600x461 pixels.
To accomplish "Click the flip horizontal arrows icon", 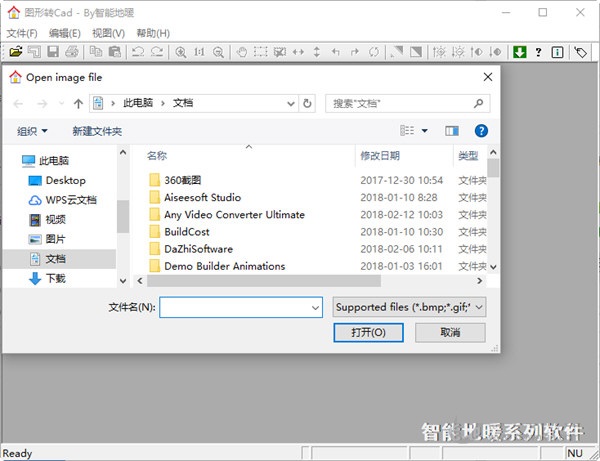I will coord(298,52).
